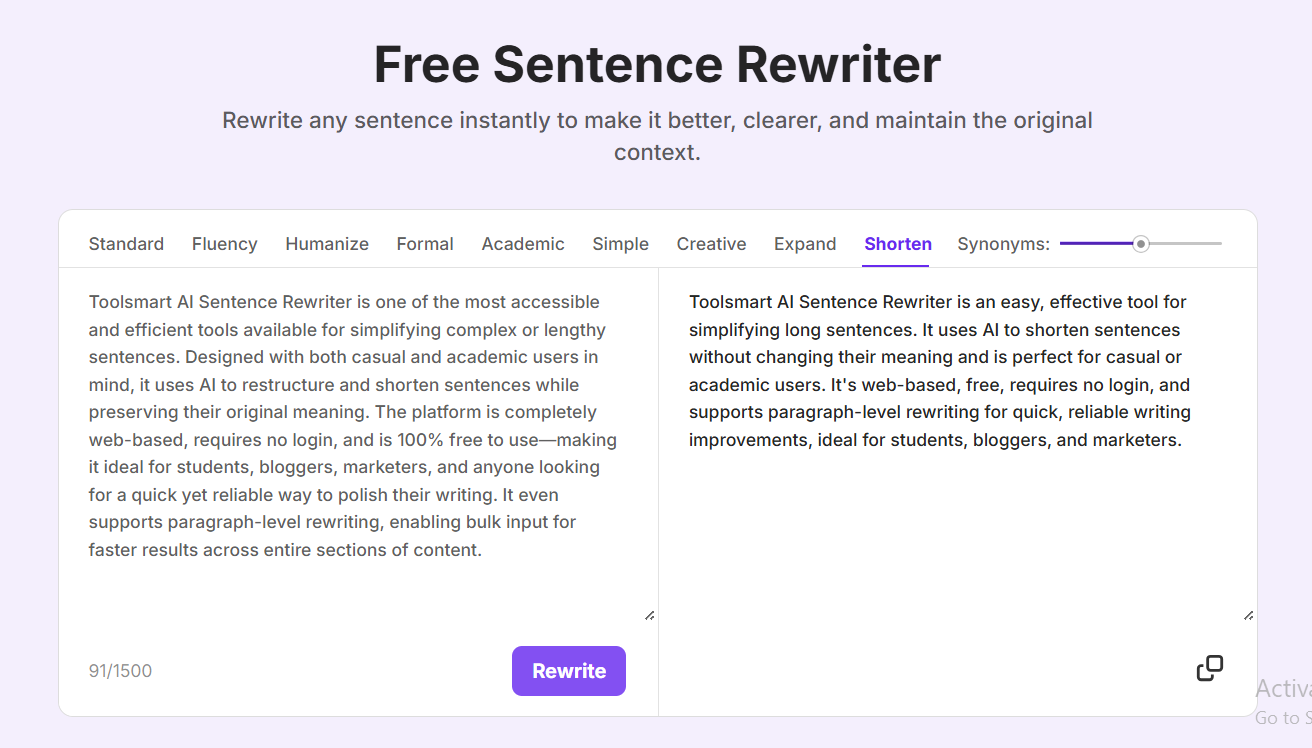Screen dimensions: 1312x748
Task: Click the 91/1500 word counter
Action: coord(120,671)
